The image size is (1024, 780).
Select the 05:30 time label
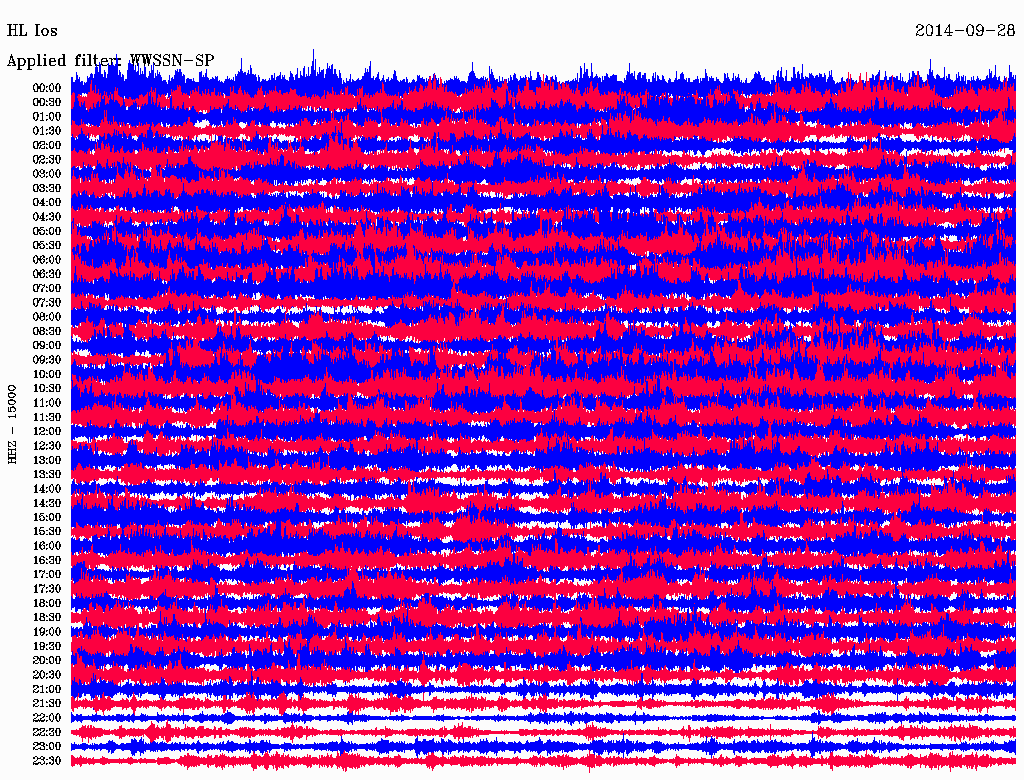(x=46, y=246)
